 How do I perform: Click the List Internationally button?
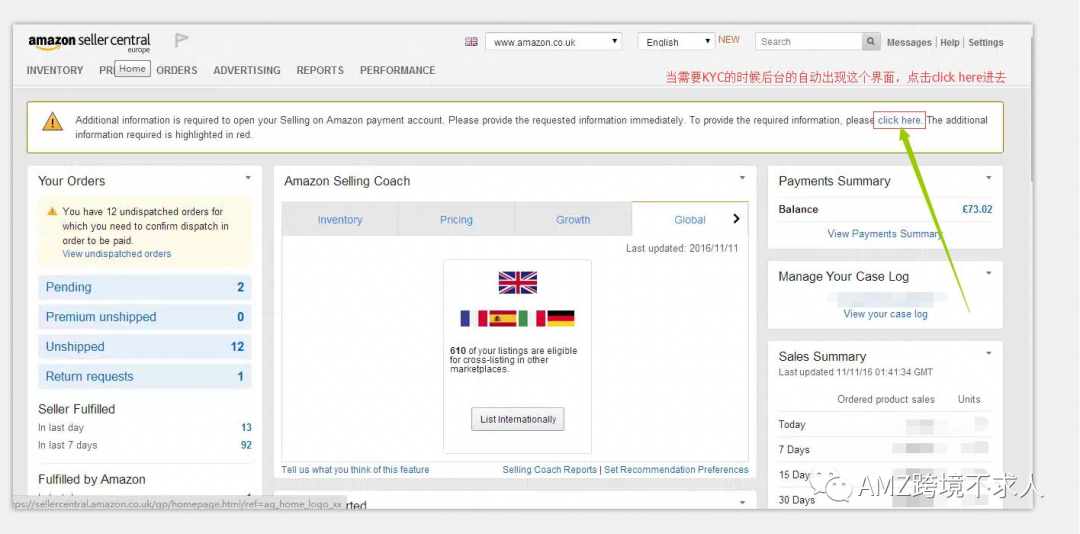point(518,420)
